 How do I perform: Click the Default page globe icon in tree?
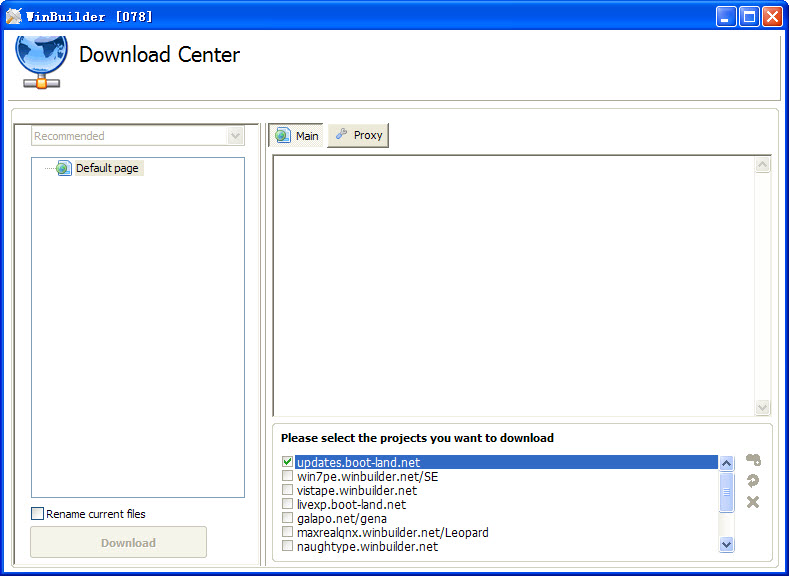coord(64,168)
